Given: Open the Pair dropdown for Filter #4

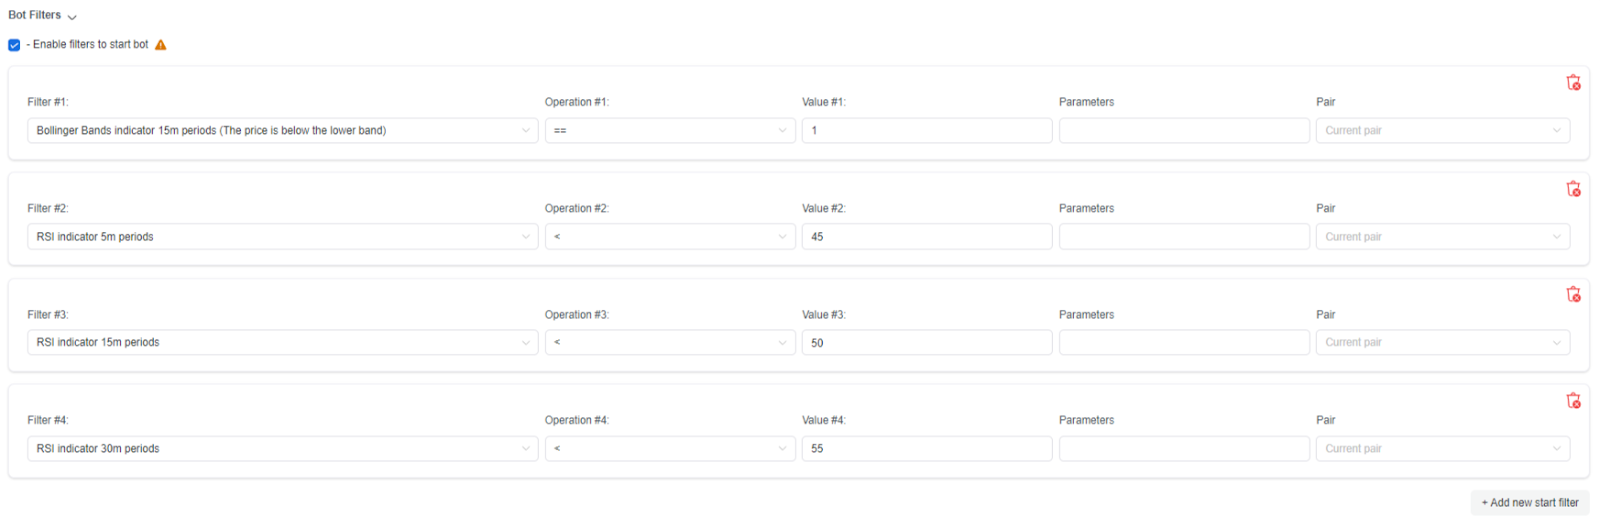Looking at the screenshot, I should tap(1442, 449).
